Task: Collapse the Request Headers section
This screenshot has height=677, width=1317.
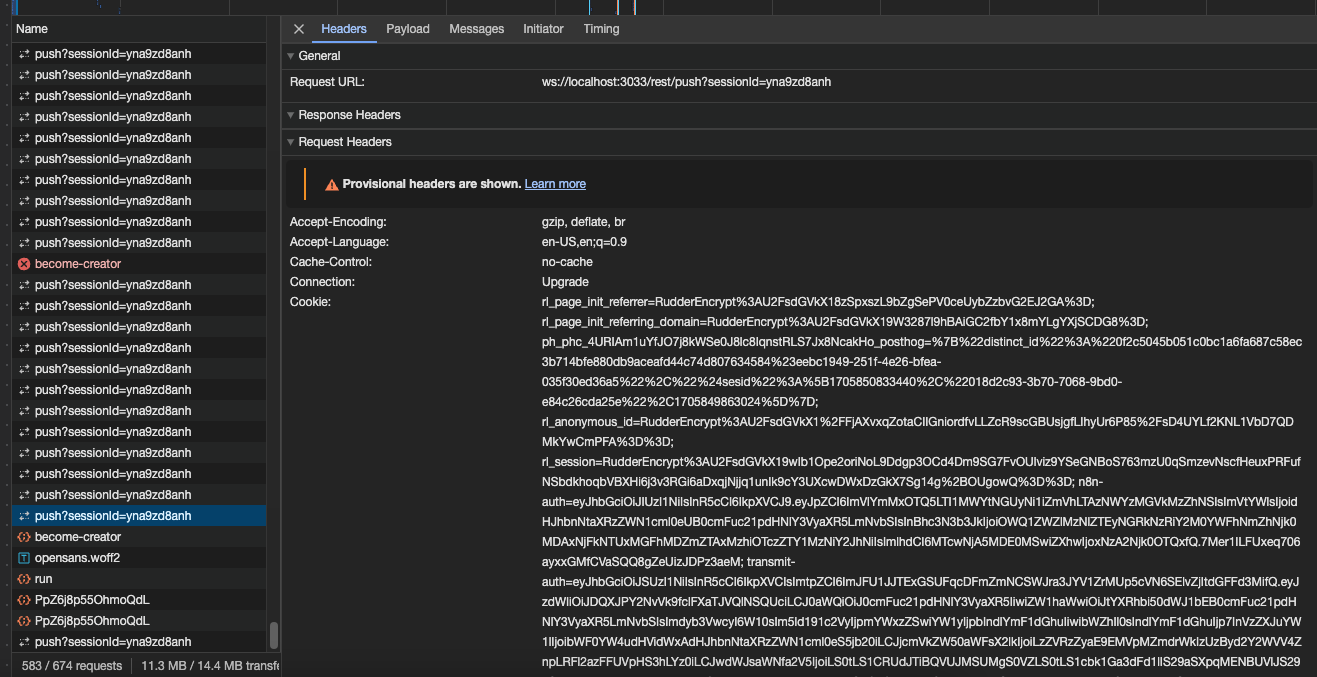Action: click(x=290, y=141)
